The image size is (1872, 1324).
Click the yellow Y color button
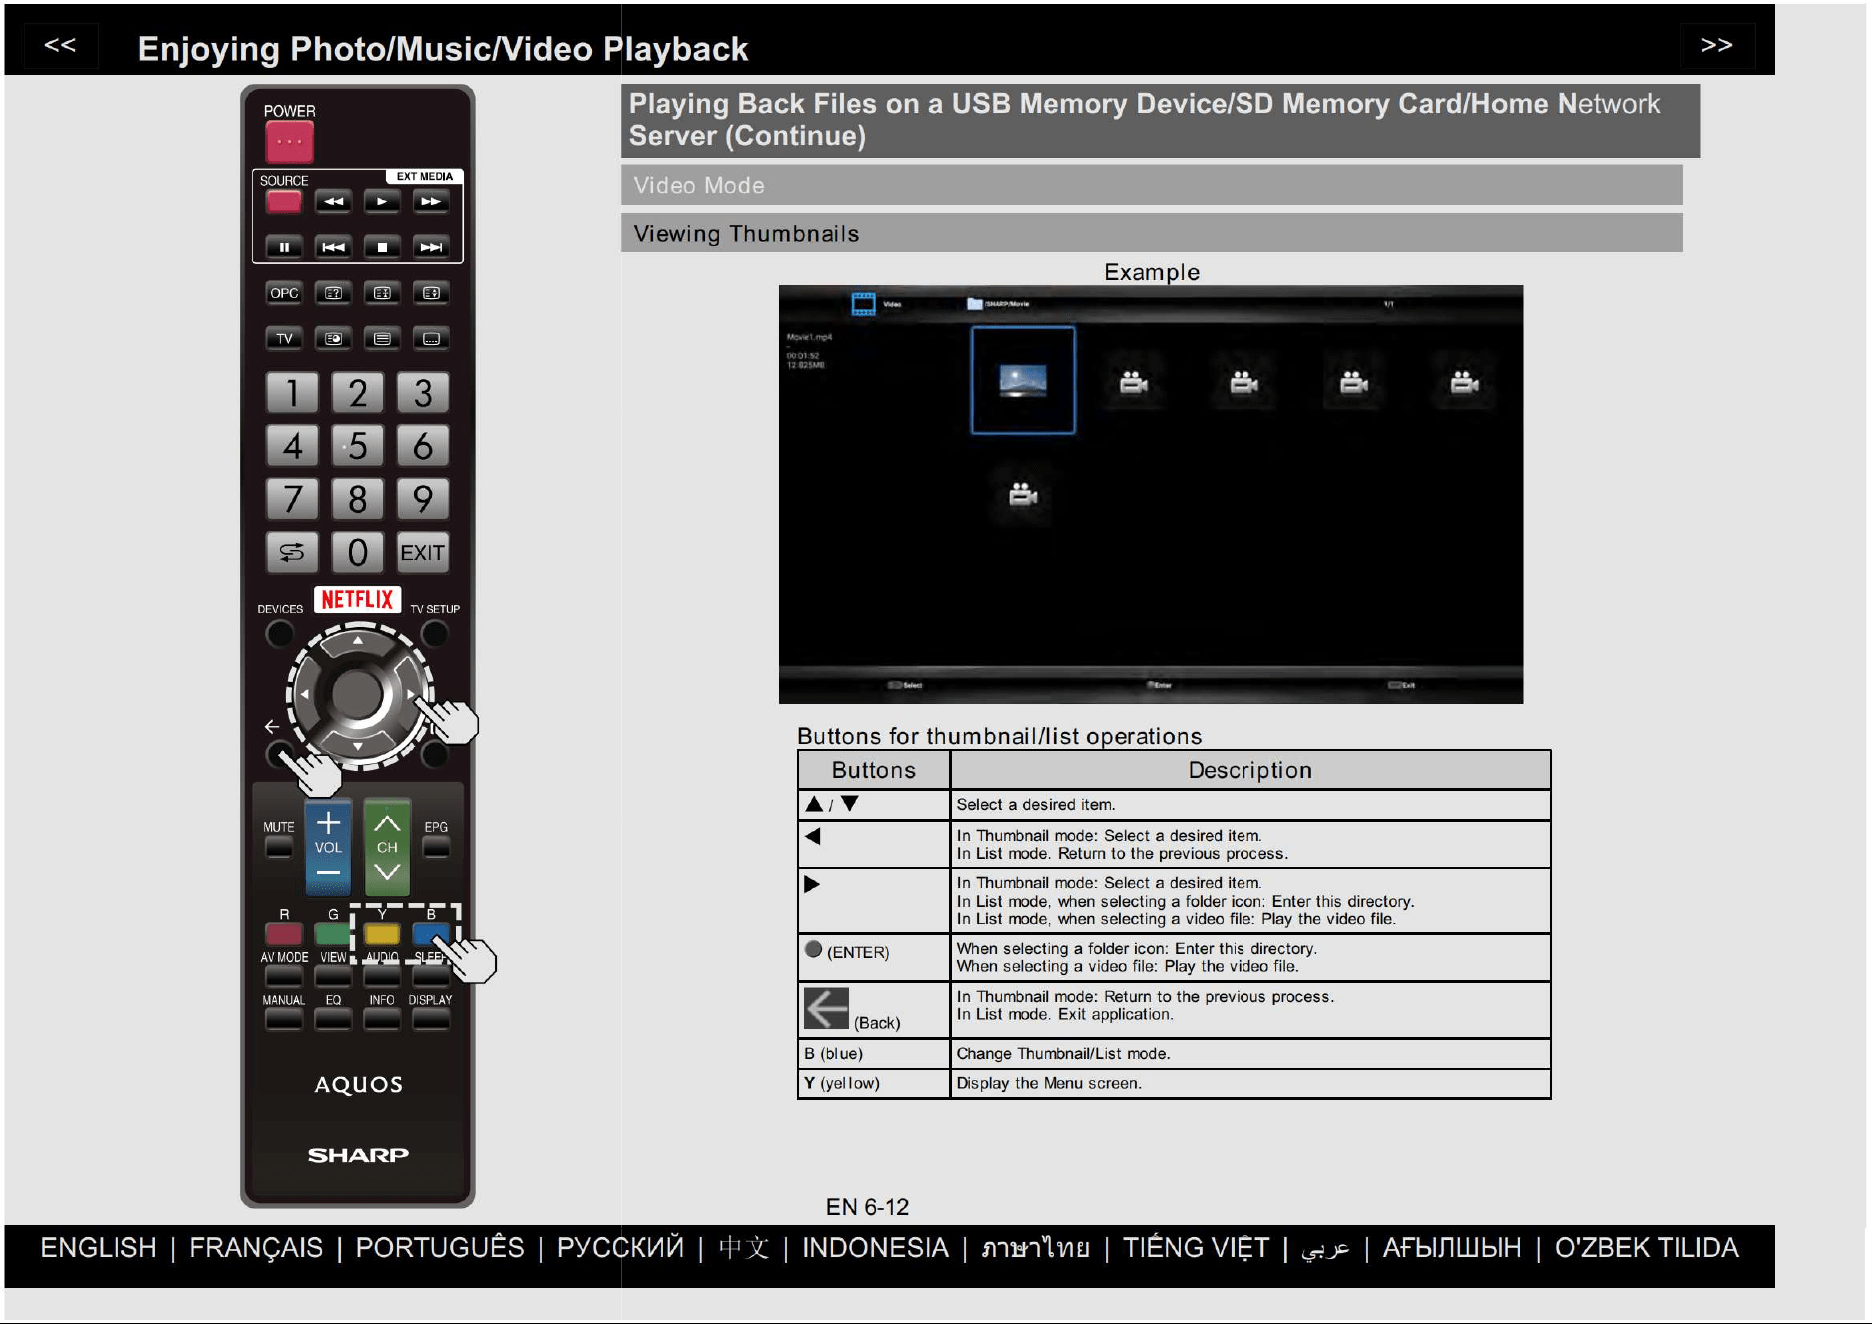click(382, 934)
